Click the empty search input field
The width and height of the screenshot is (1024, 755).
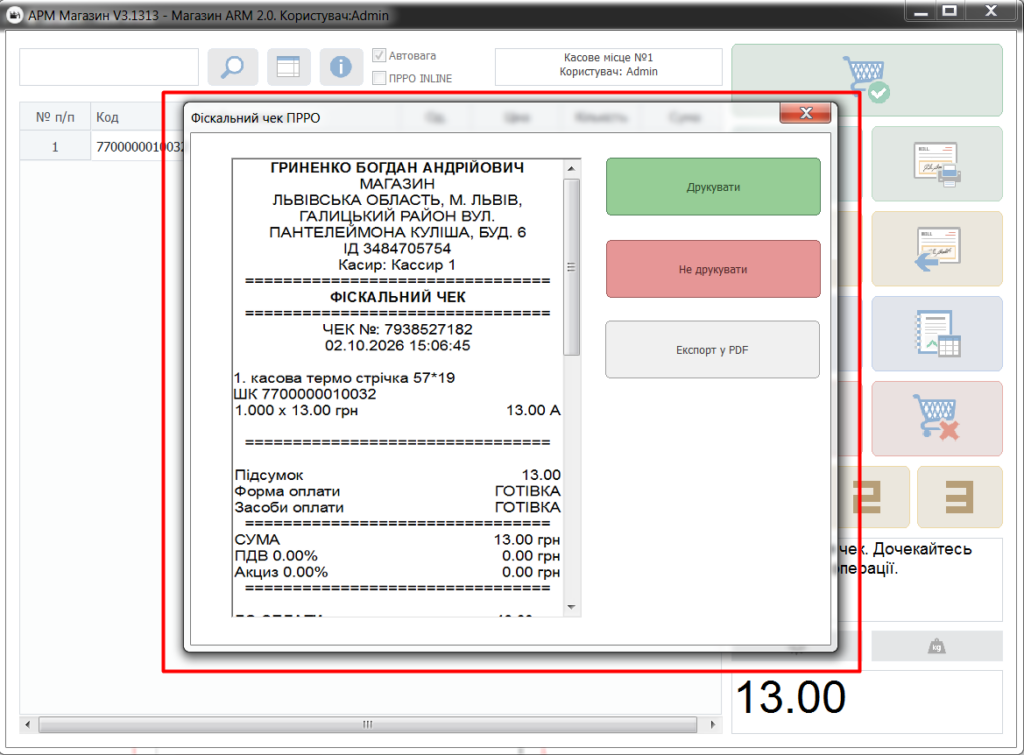(109, 67)
